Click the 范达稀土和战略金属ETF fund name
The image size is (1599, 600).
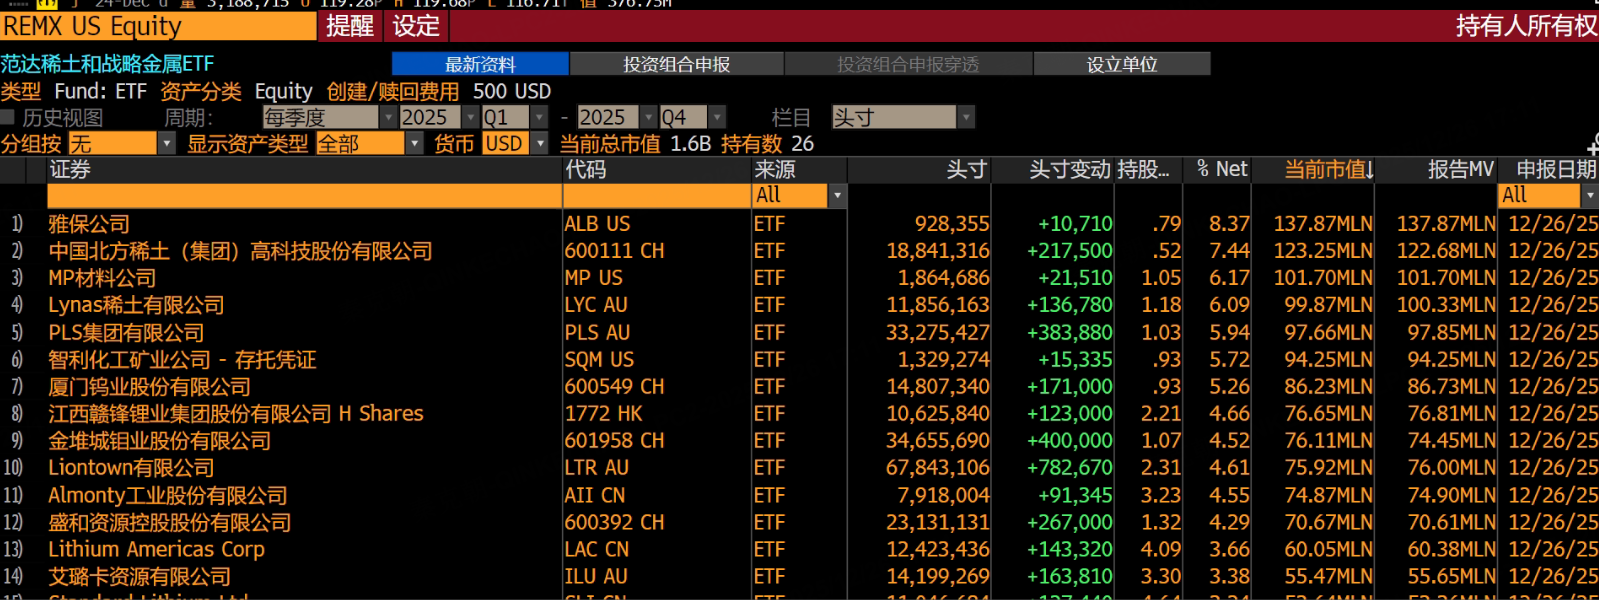(107, 64)
